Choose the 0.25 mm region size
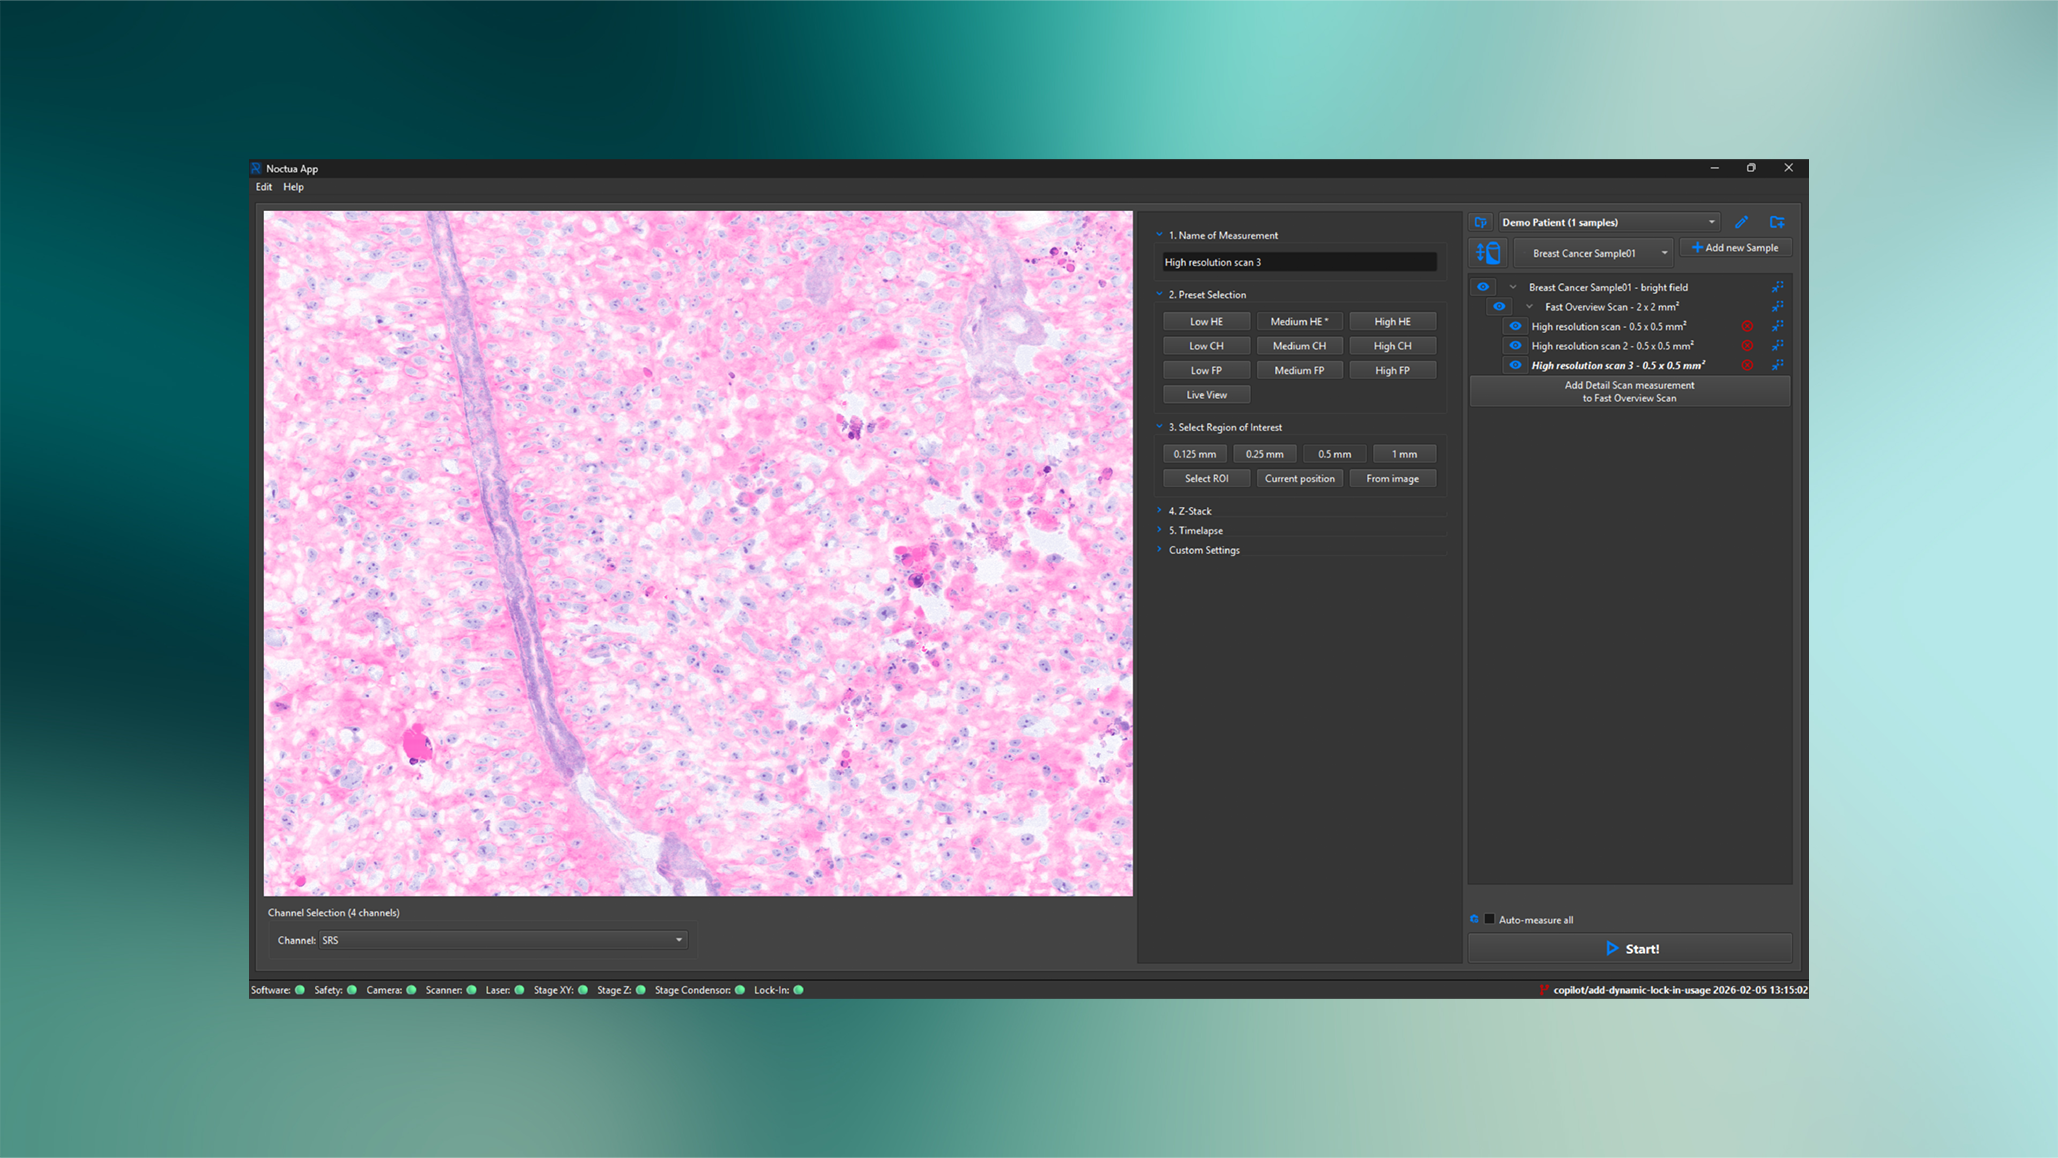 tap(1264, 454)
